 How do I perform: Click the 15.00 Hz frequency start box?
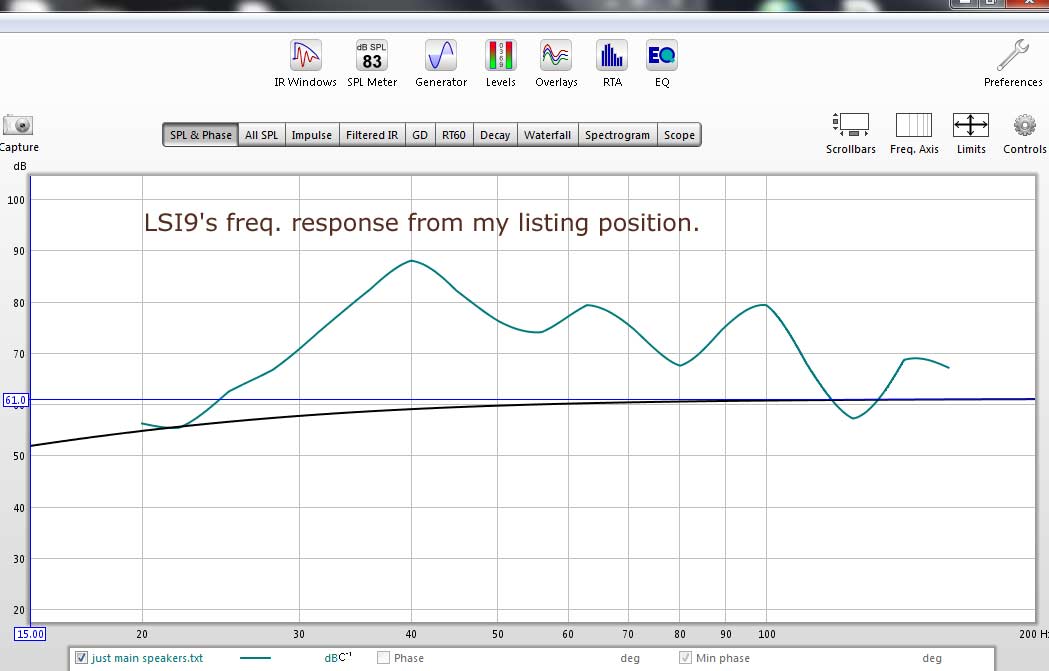point(30,634)
